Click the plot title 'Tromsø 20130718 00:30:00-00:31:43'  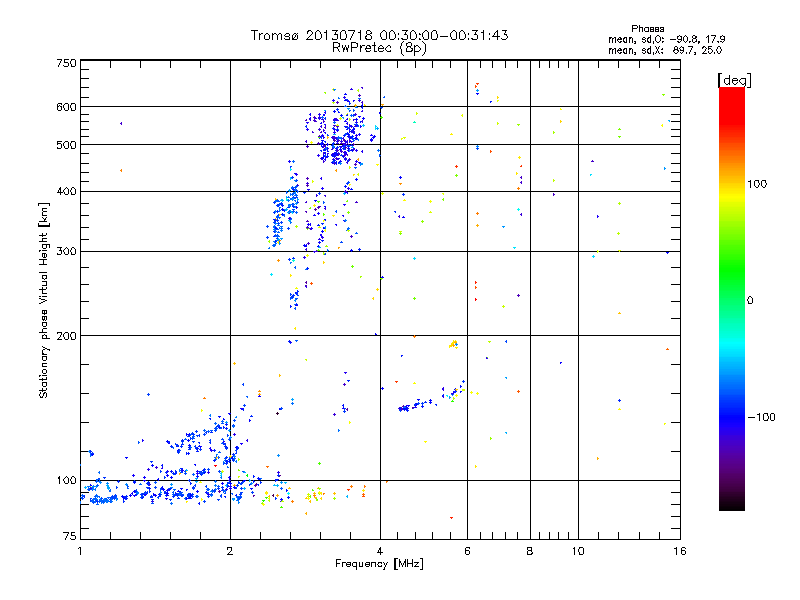379,35
